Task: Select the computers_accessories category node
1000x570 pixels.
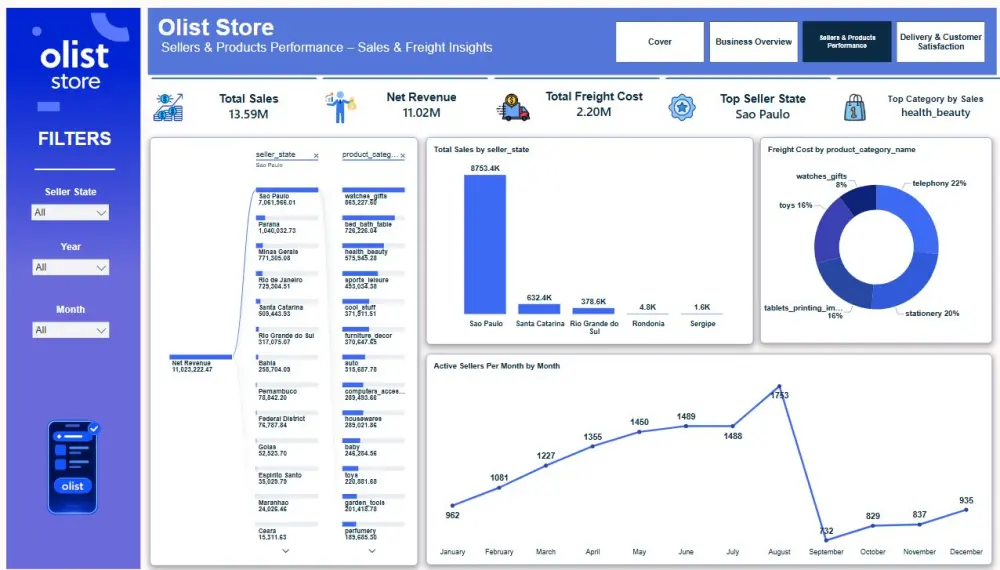Action: coord(374,391)
